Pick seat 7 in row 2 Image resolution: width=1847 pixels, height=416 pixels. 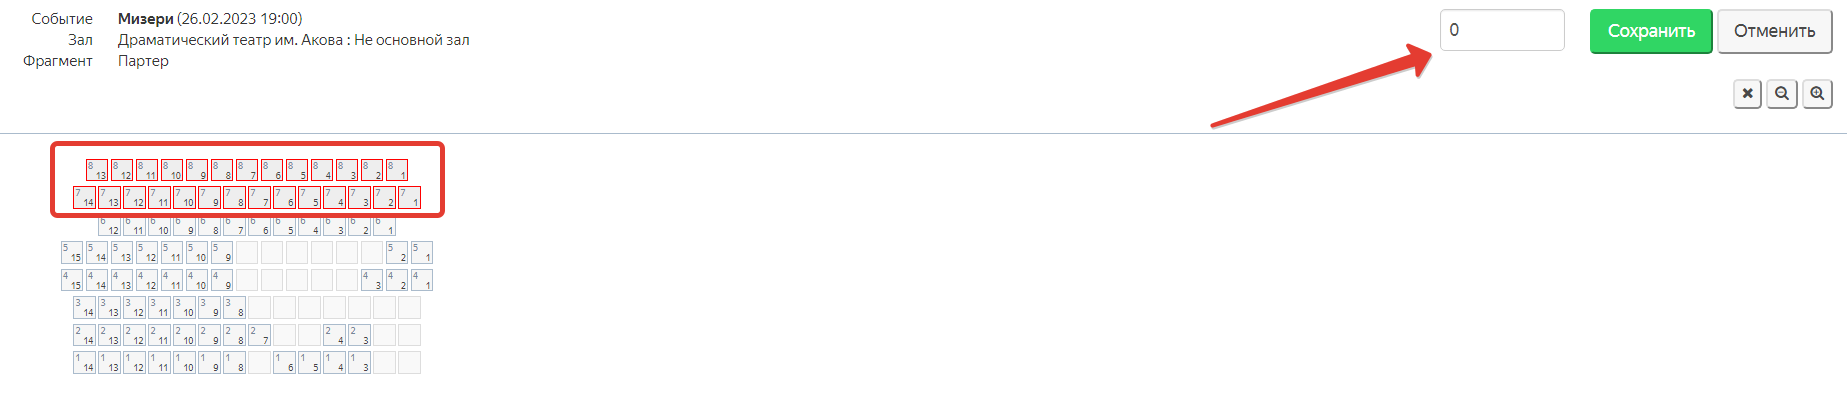pyautogui.click(x=260, y=335)
